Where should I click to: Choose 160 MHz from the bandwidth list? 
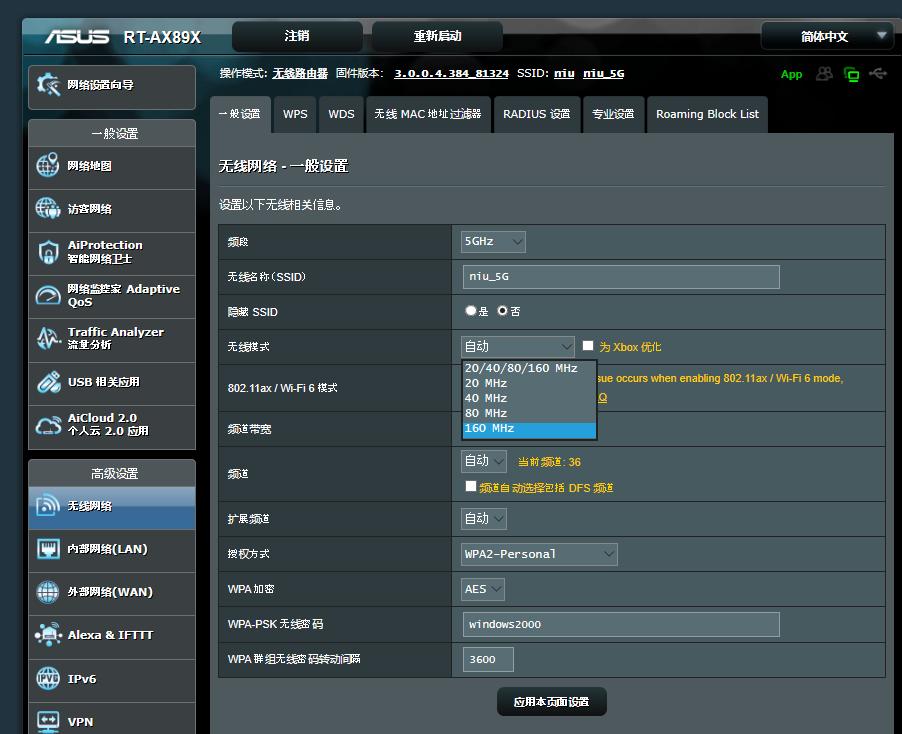(x=529, y=429)
